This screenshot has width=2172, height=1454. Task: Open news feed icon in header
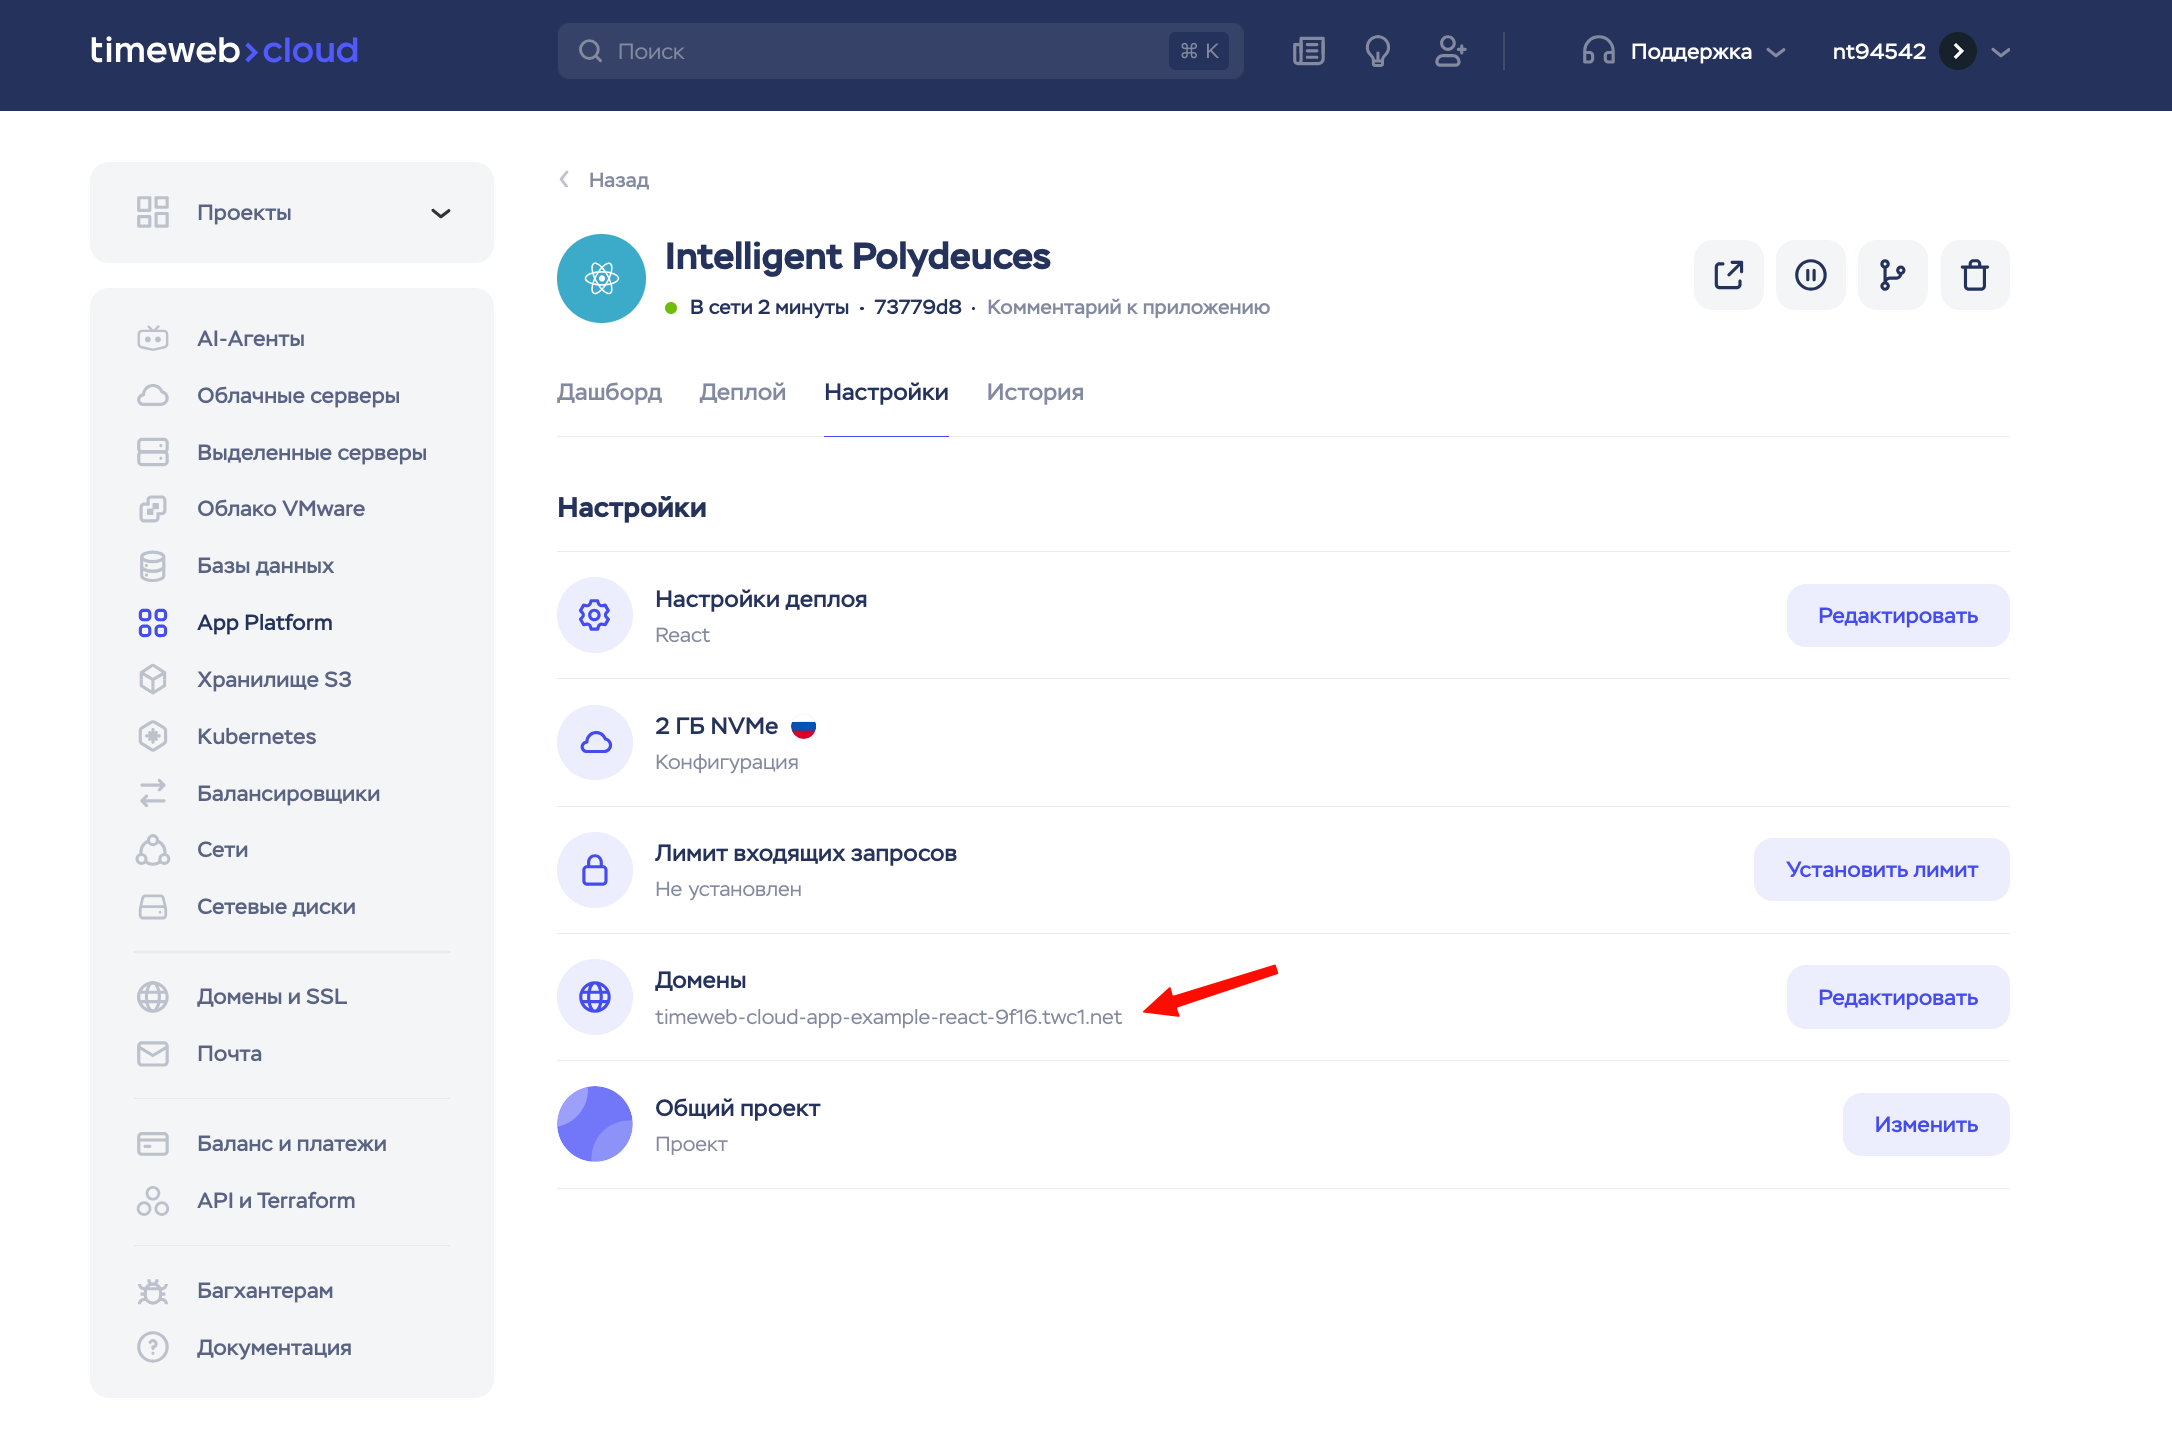pos(1308,51)
